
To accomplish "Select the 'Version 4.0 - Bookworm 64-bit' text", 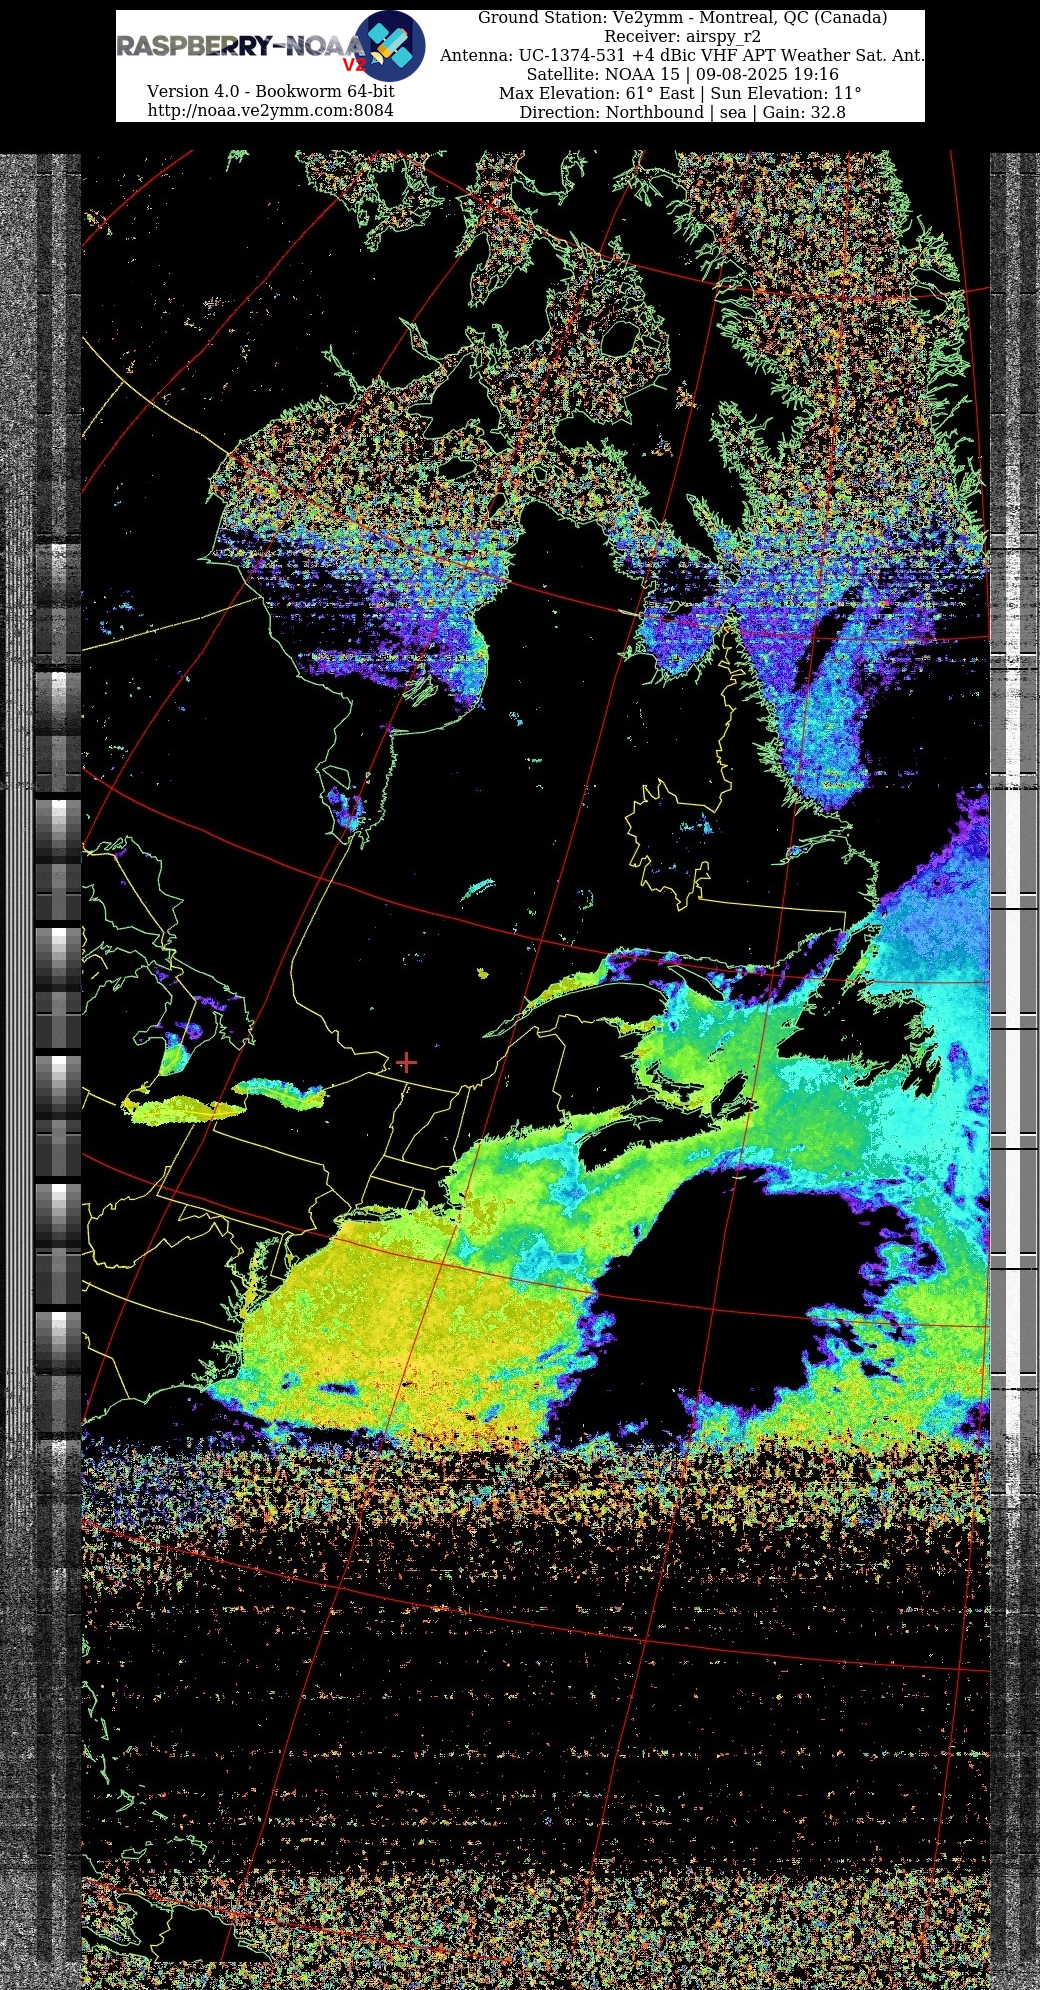I will coord(270,91).
